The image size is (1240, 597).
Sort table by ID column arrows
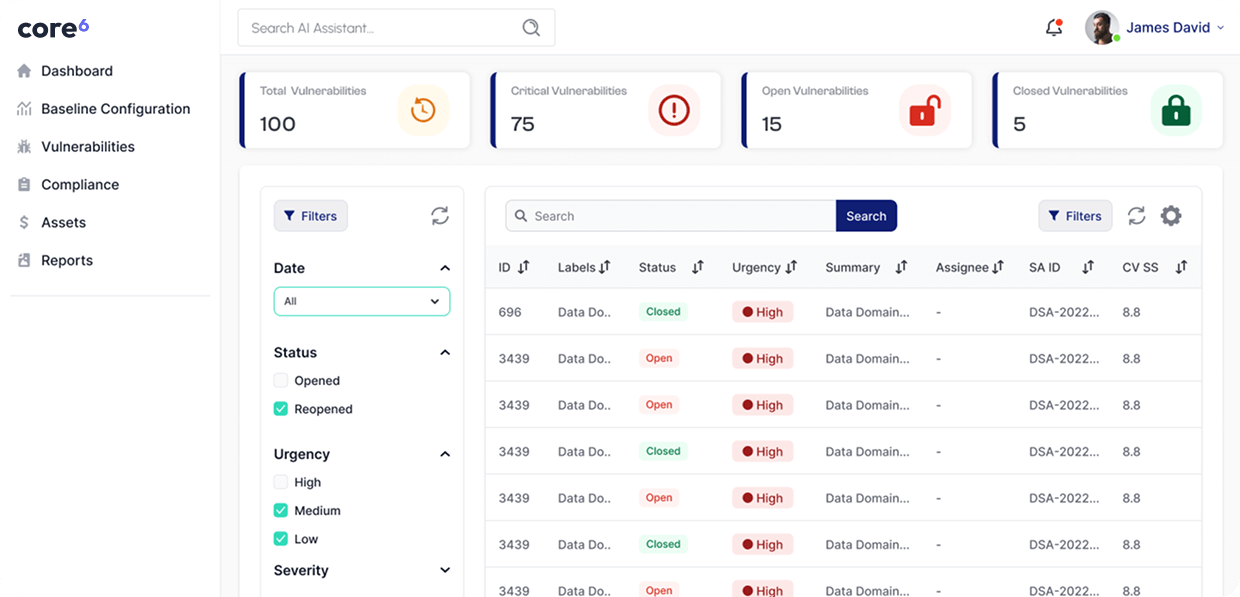click(523, 267)
